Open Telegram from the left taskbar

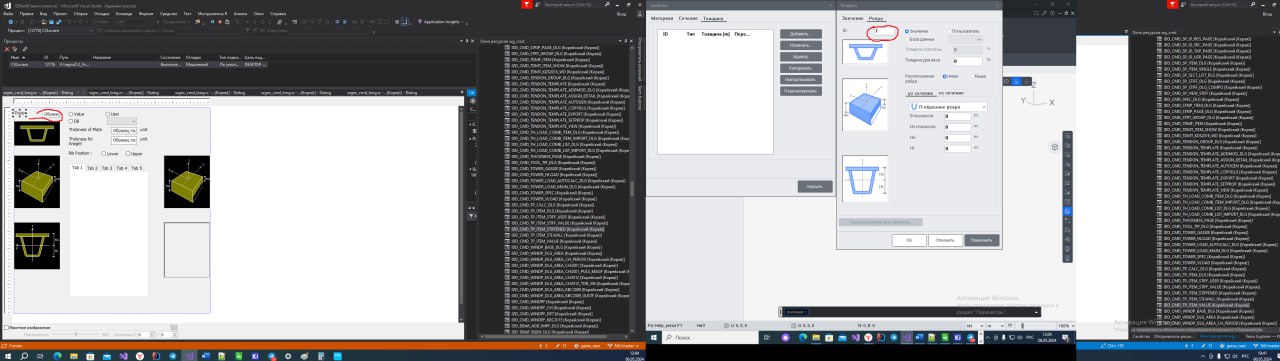point(172,356)
